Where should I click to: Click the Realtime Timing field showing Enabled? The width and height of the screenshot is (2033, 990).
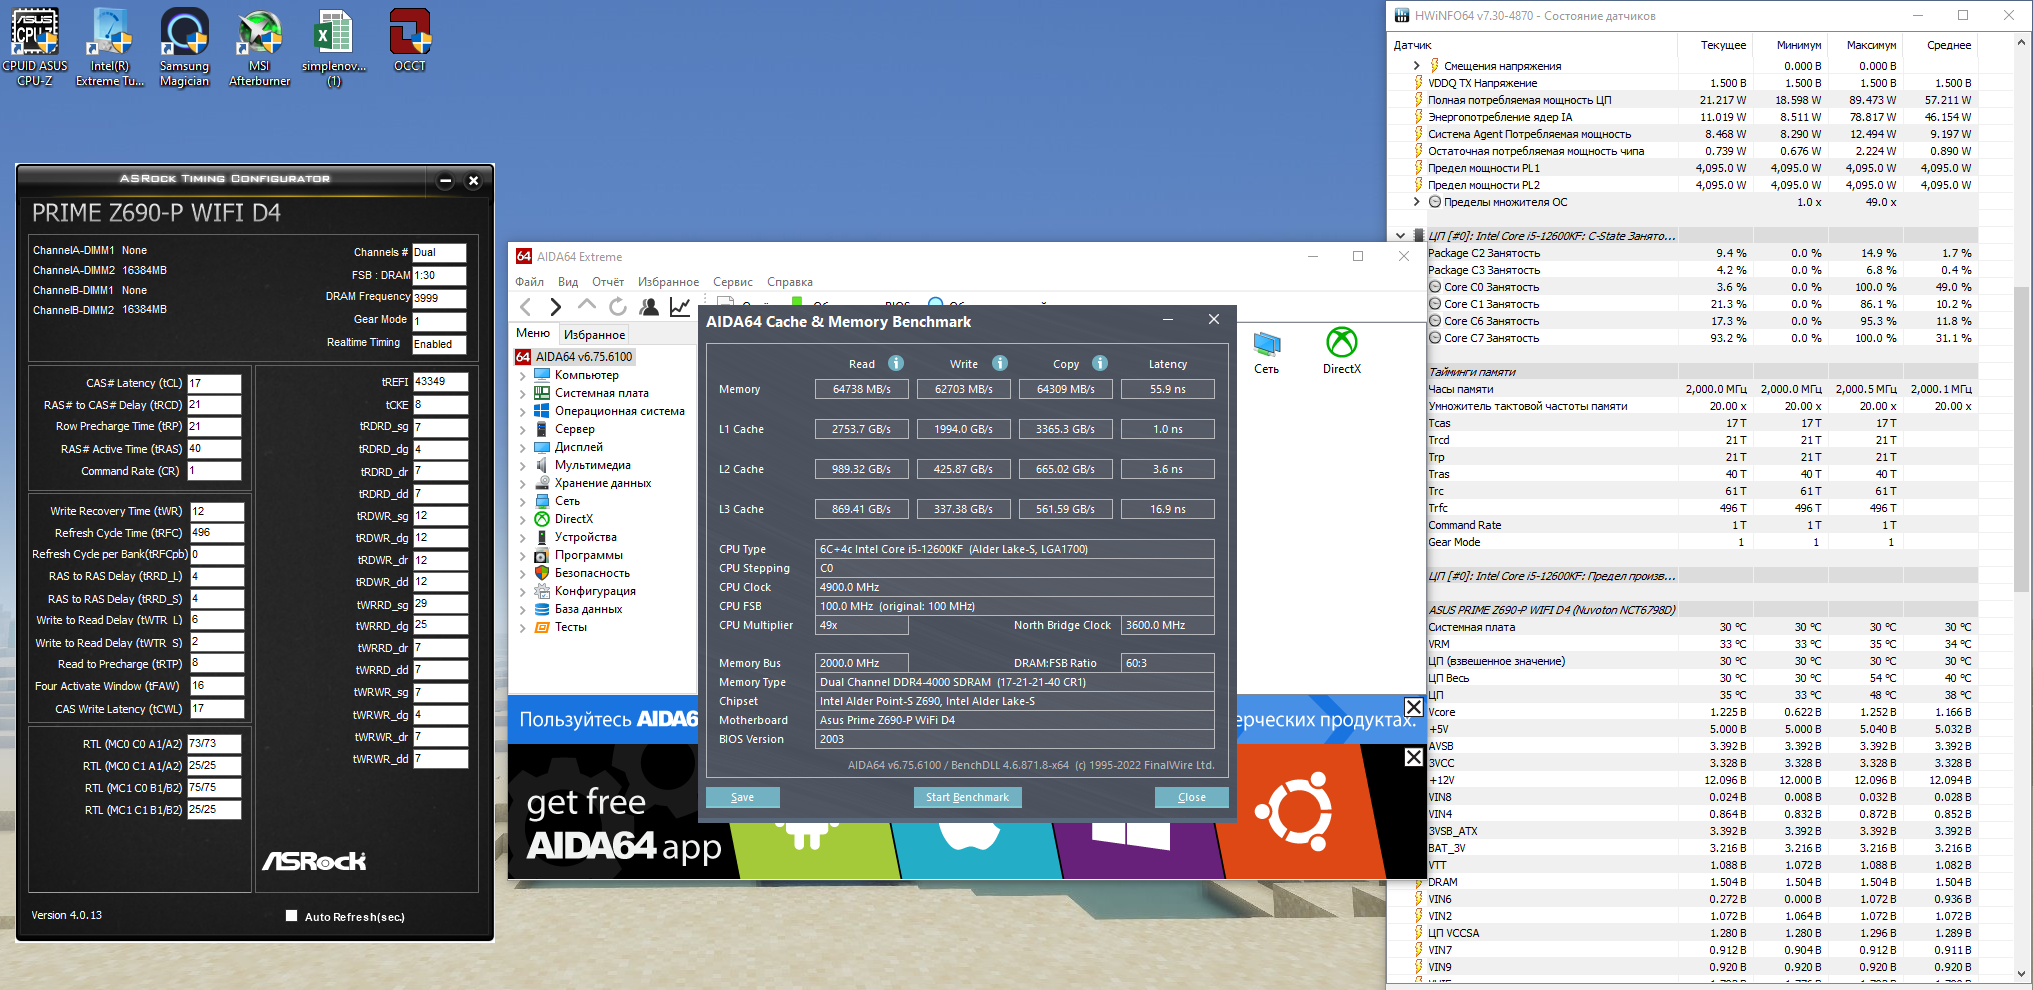coord(439,344)
